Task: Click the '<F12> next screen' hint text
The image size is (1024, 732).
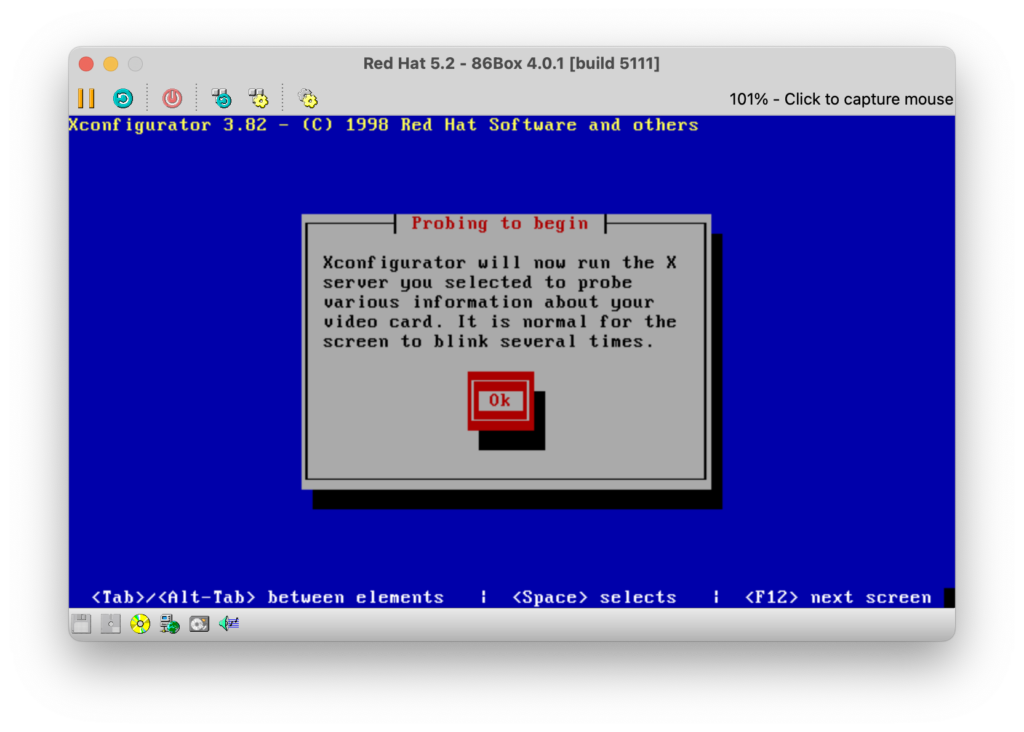Action: tap(838, 597)
